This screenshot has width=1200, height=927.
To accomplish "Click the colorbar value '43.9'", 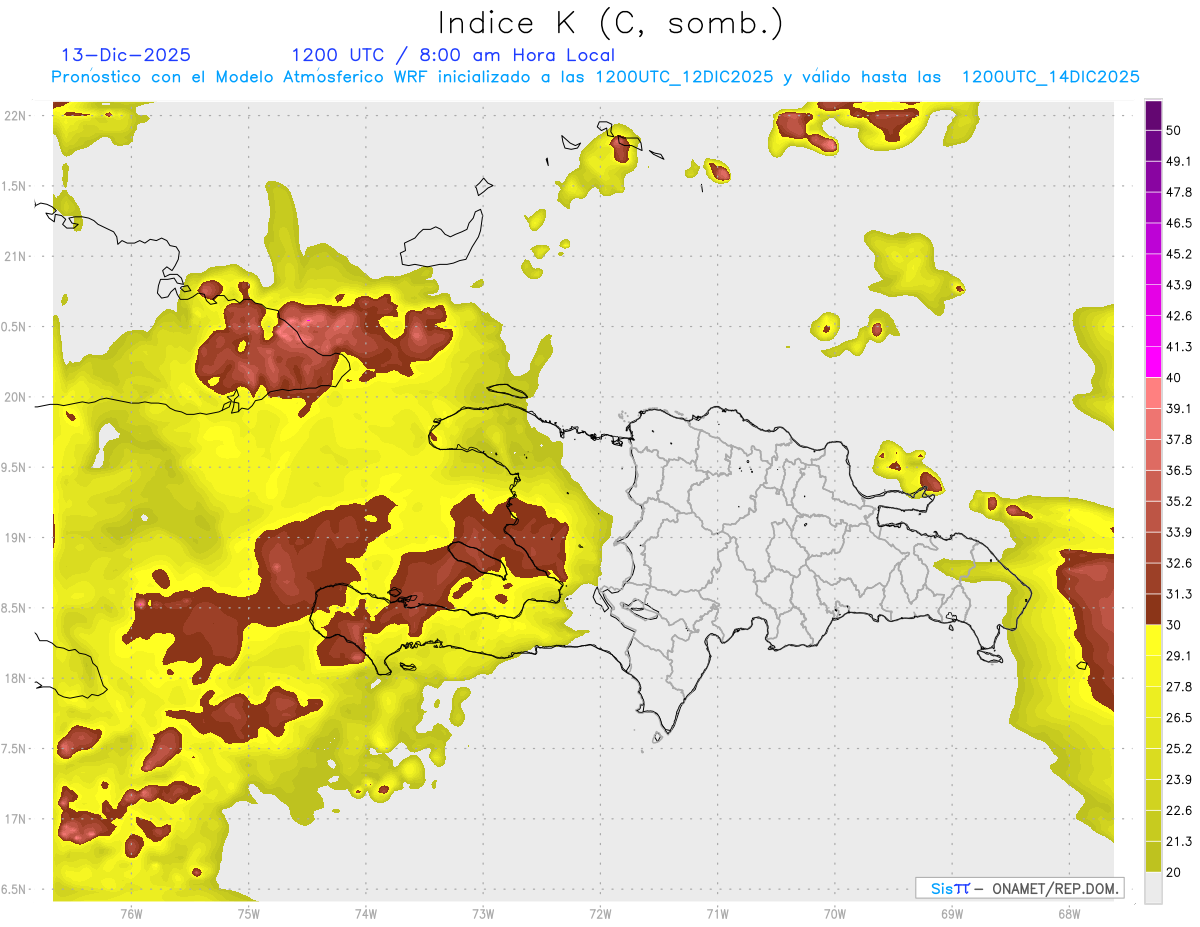I will tap(1179, 286).
